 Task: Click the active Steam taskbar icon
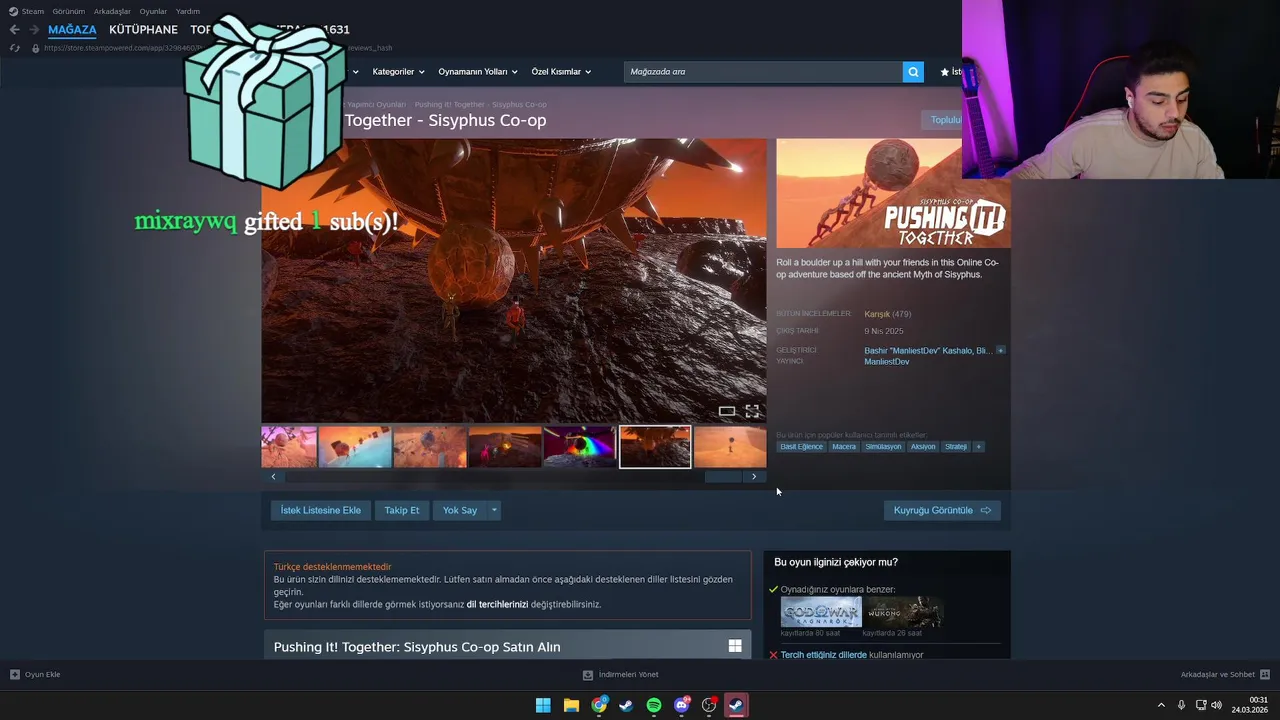pos(736,705)
